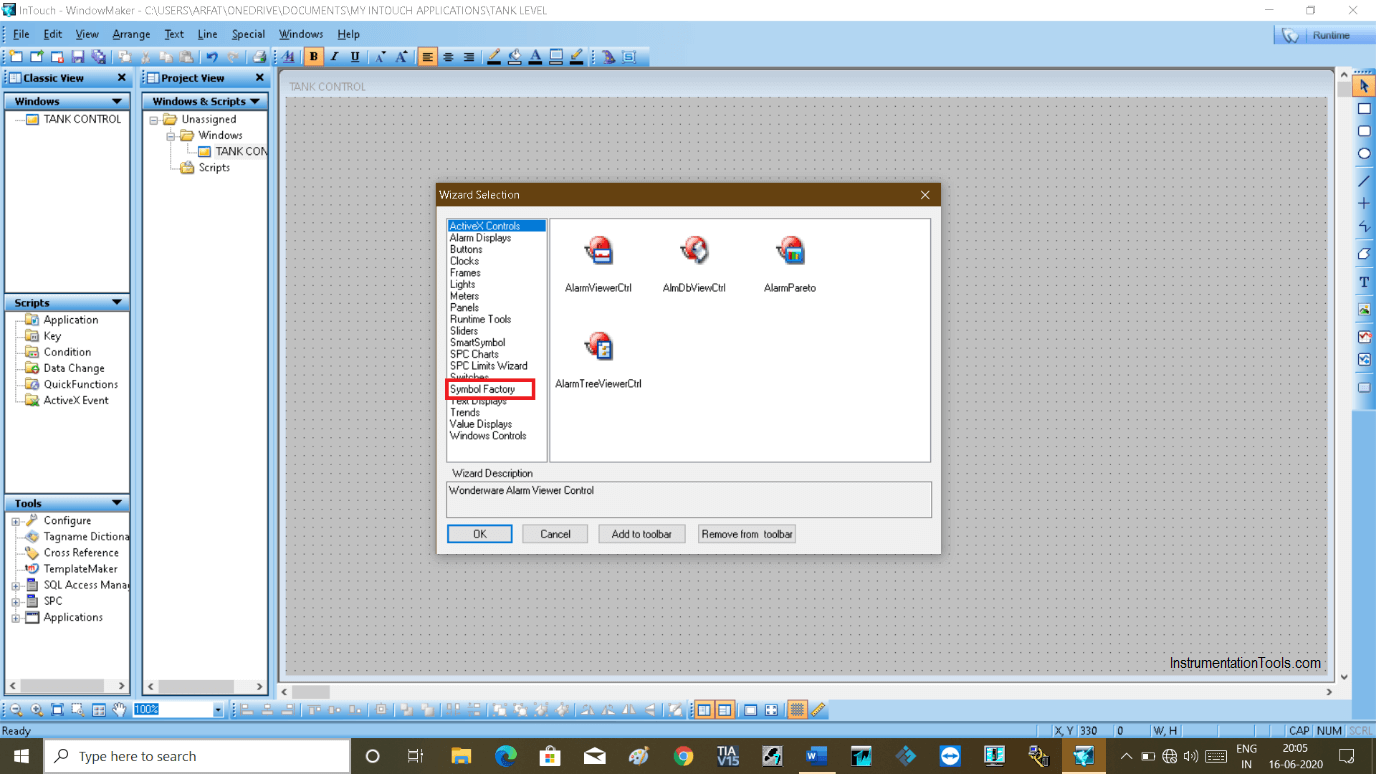The image size is (1376, 774).
Task: Select center text alignment
Action: point(448,57)
